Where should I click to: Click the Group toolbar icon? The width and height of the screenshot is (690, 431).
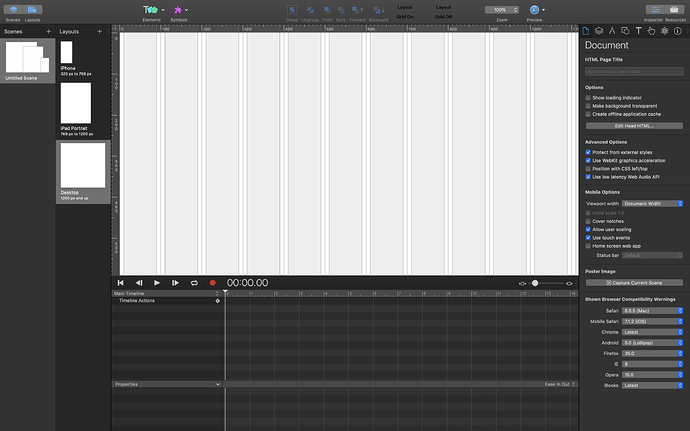[292, 10]
